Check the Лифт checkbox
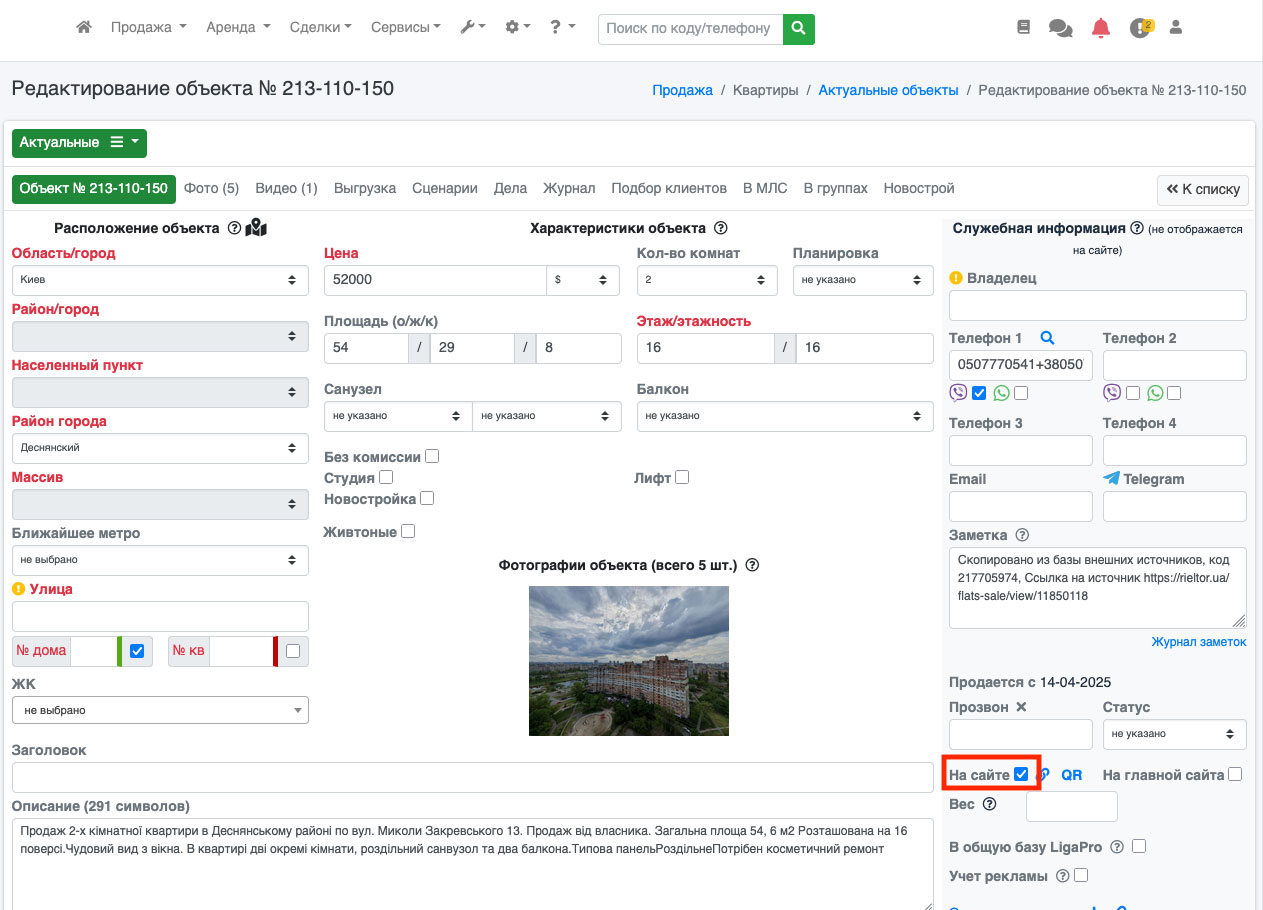This screenshot has width=1263, height=910. (x=682, y=478)
